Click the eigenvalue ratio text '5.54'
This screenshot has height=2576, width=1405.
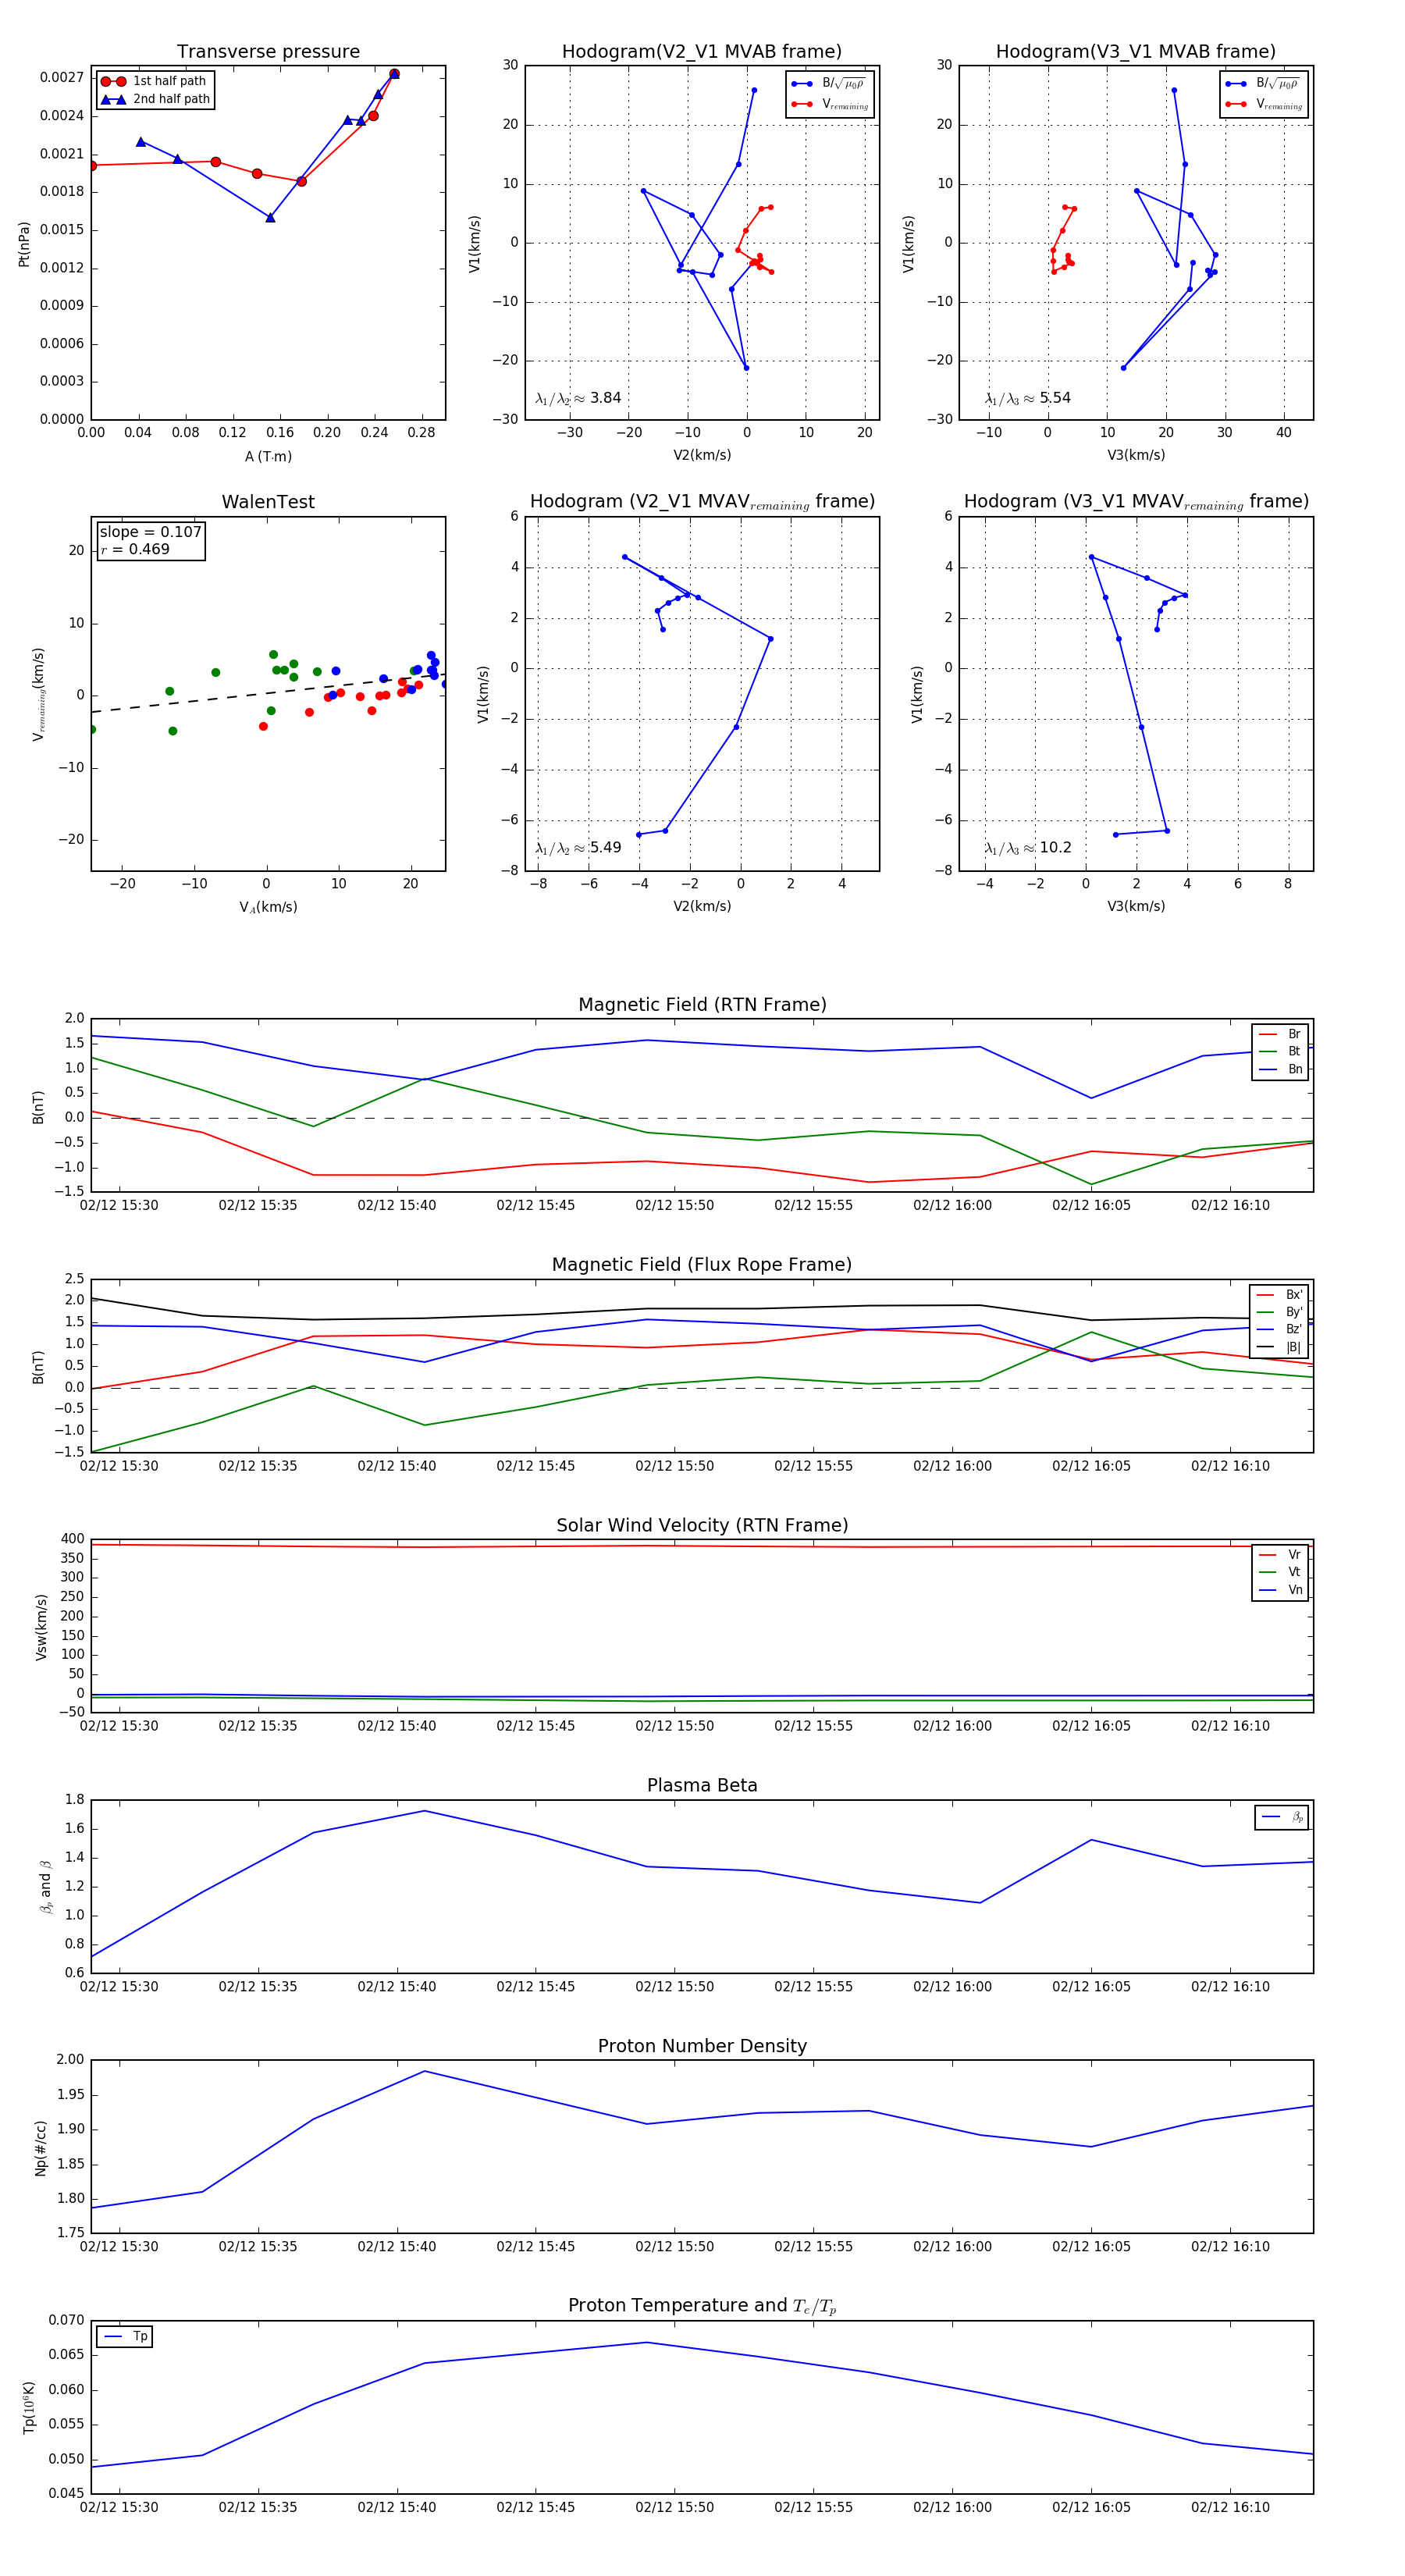click(1055, 398)
